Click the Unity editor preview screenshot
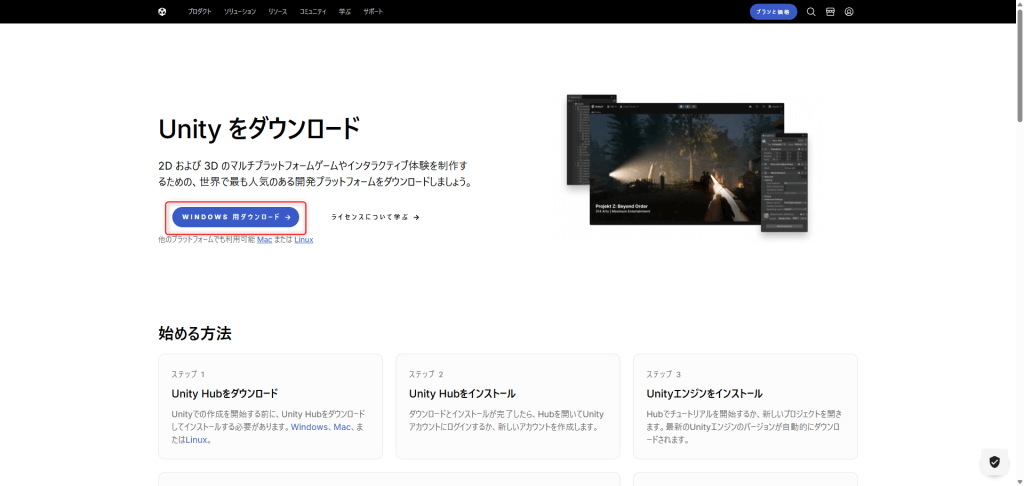The height and width of the screenshot is (486, 1024). [x=686, y=165]
